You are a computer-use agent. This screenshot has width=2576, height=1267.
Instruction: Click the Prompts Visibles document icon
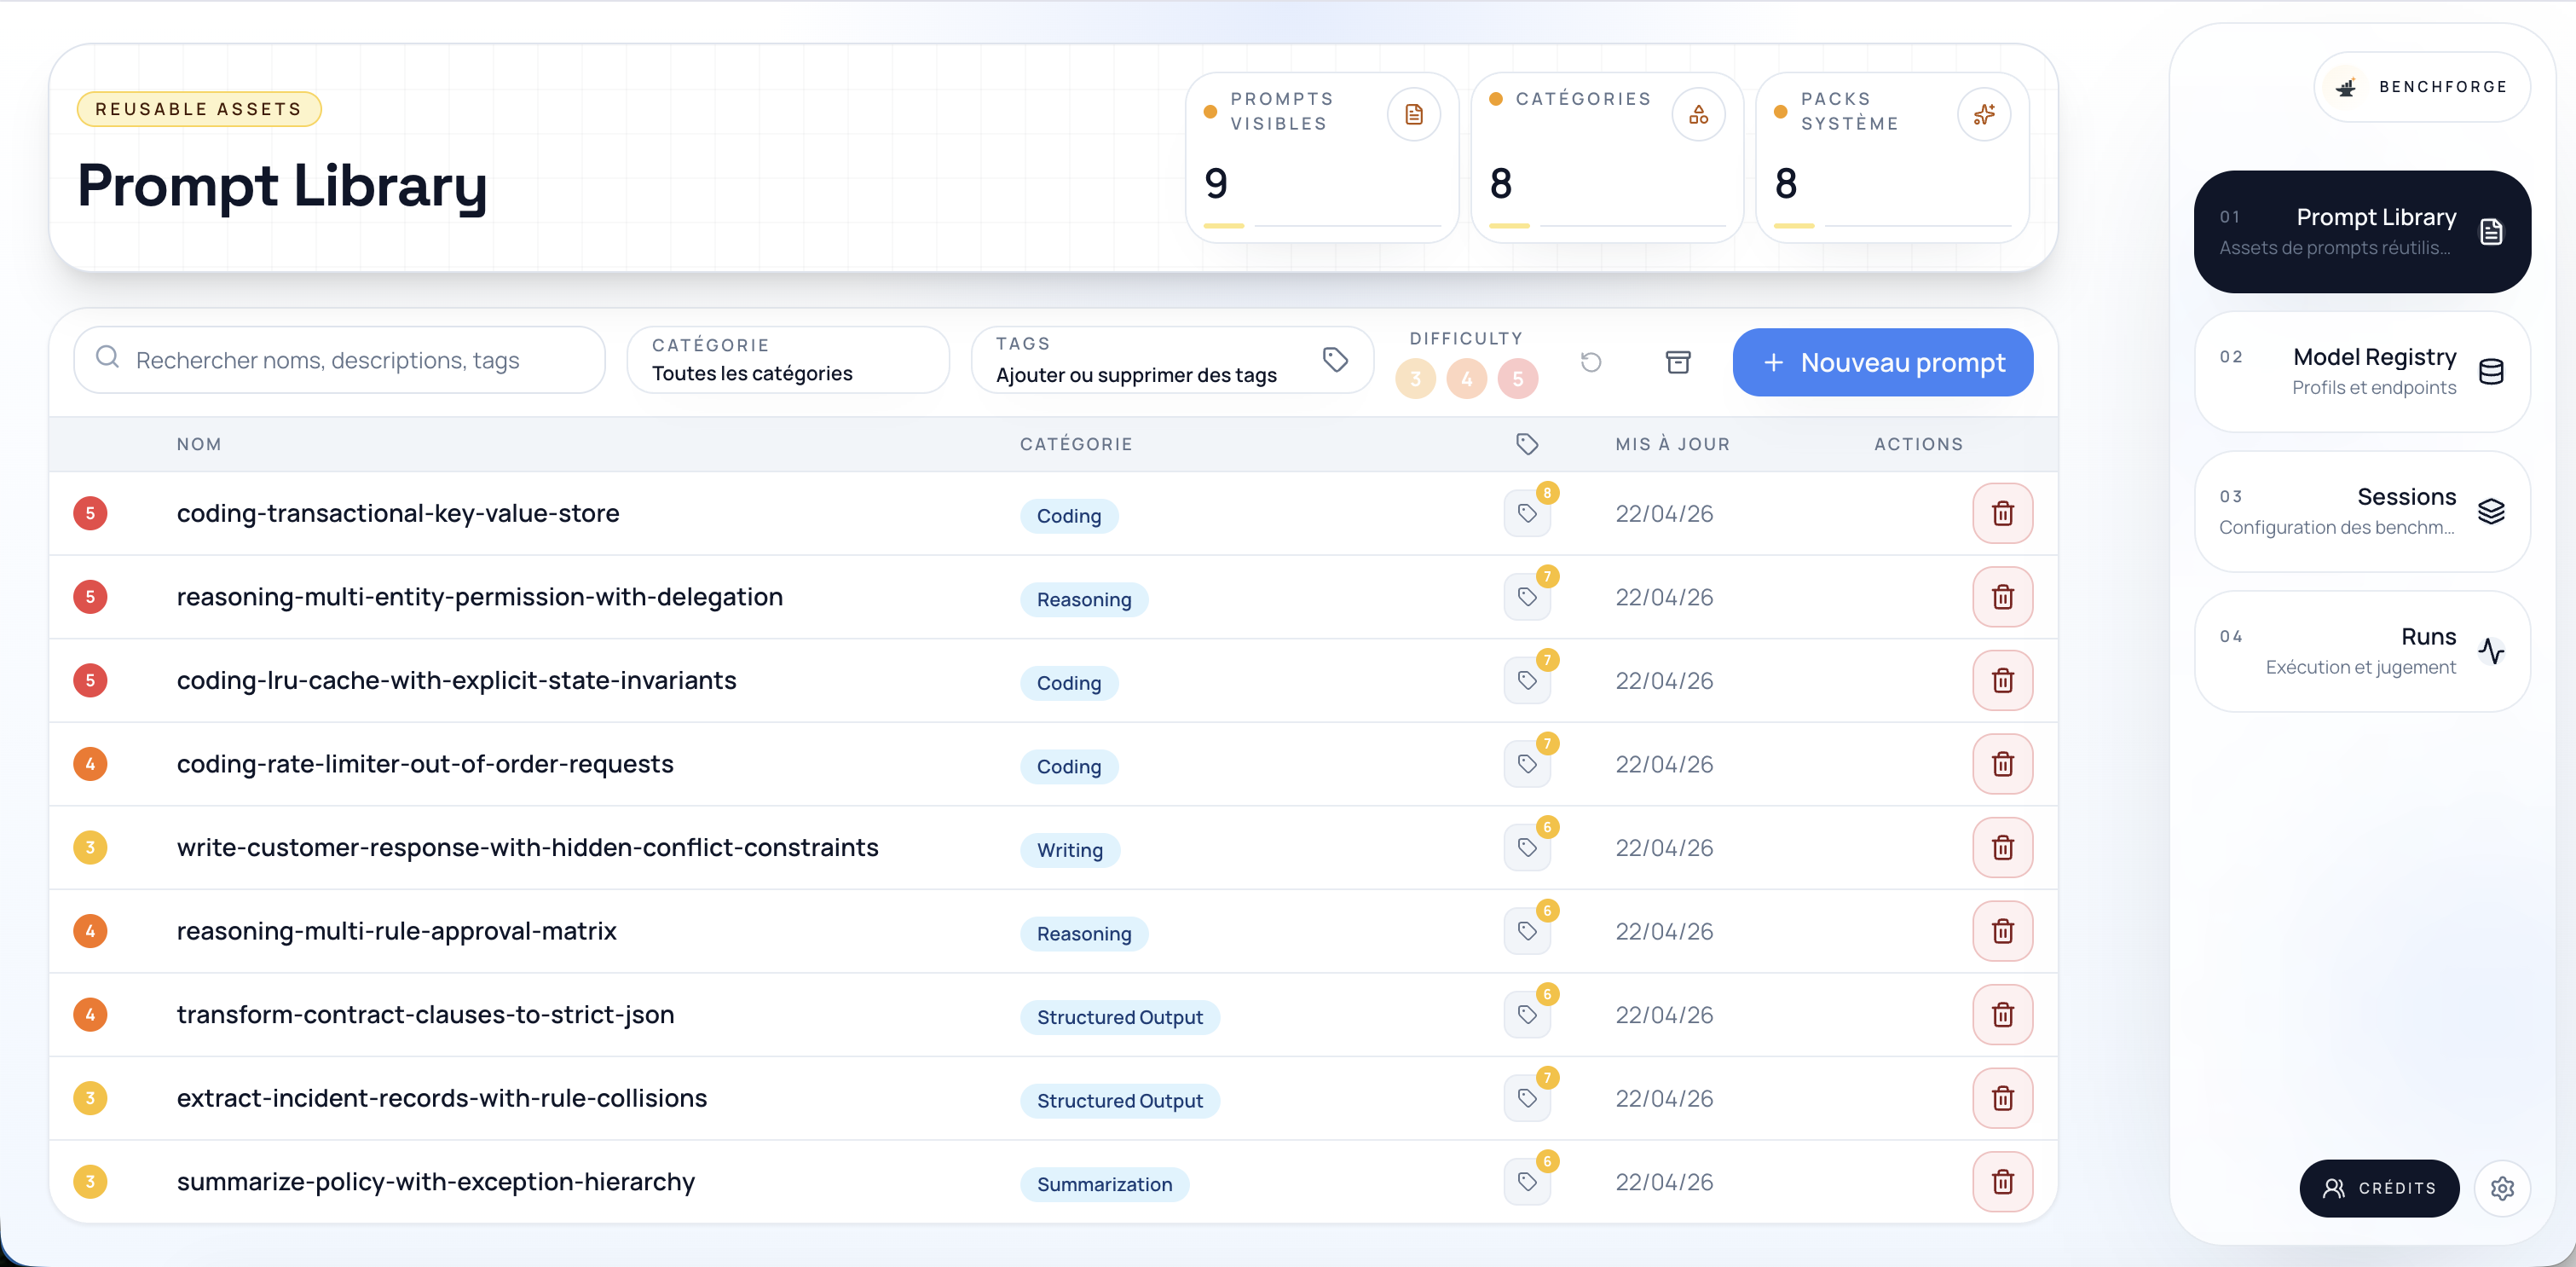1414,114
